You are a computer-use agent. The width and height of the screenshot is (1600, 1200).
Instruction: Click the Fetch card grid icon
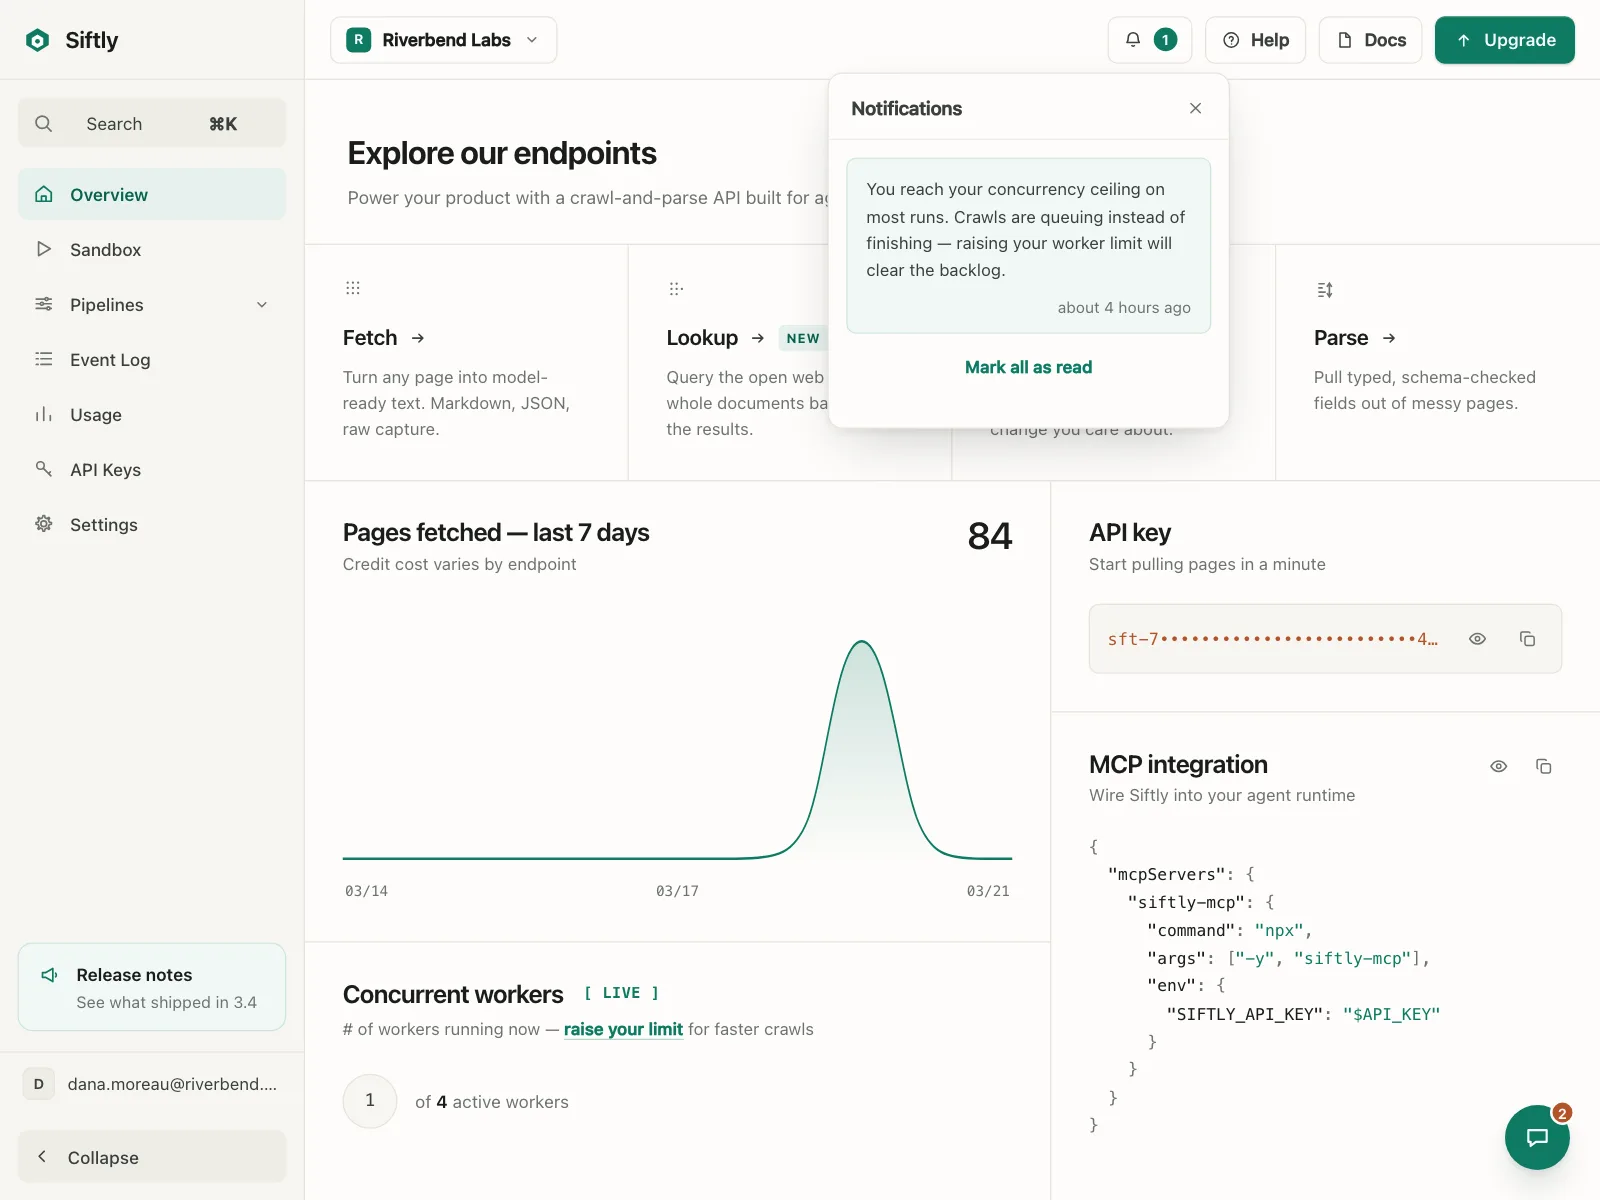pyautogui.click(x=353, y=288)
